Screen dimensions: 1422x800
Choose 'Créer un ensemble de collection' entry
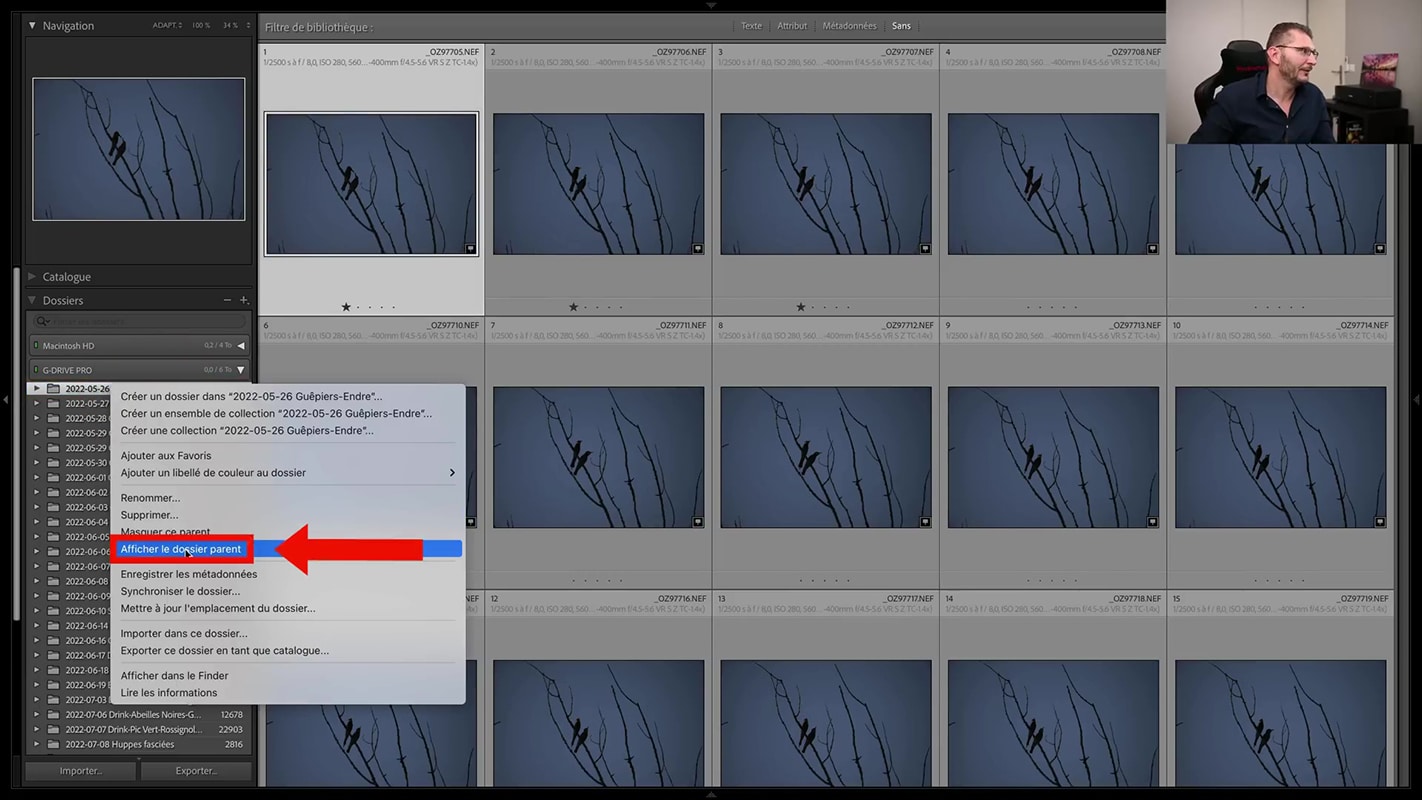[x=276, y=414]
